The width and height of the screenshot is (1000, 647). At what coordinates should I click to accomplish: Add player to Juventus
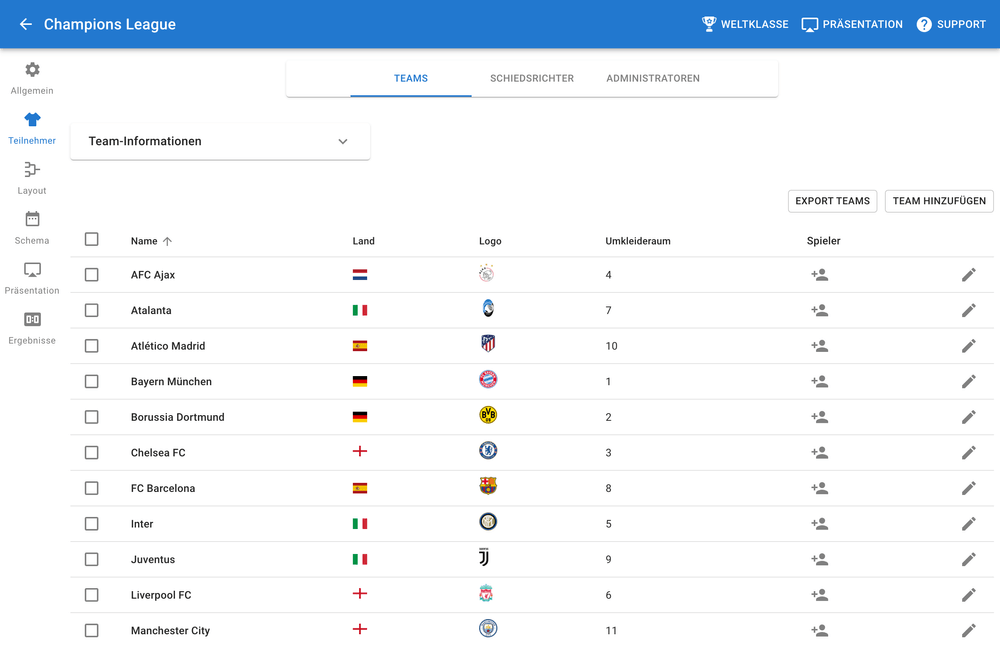click(820, 560)
